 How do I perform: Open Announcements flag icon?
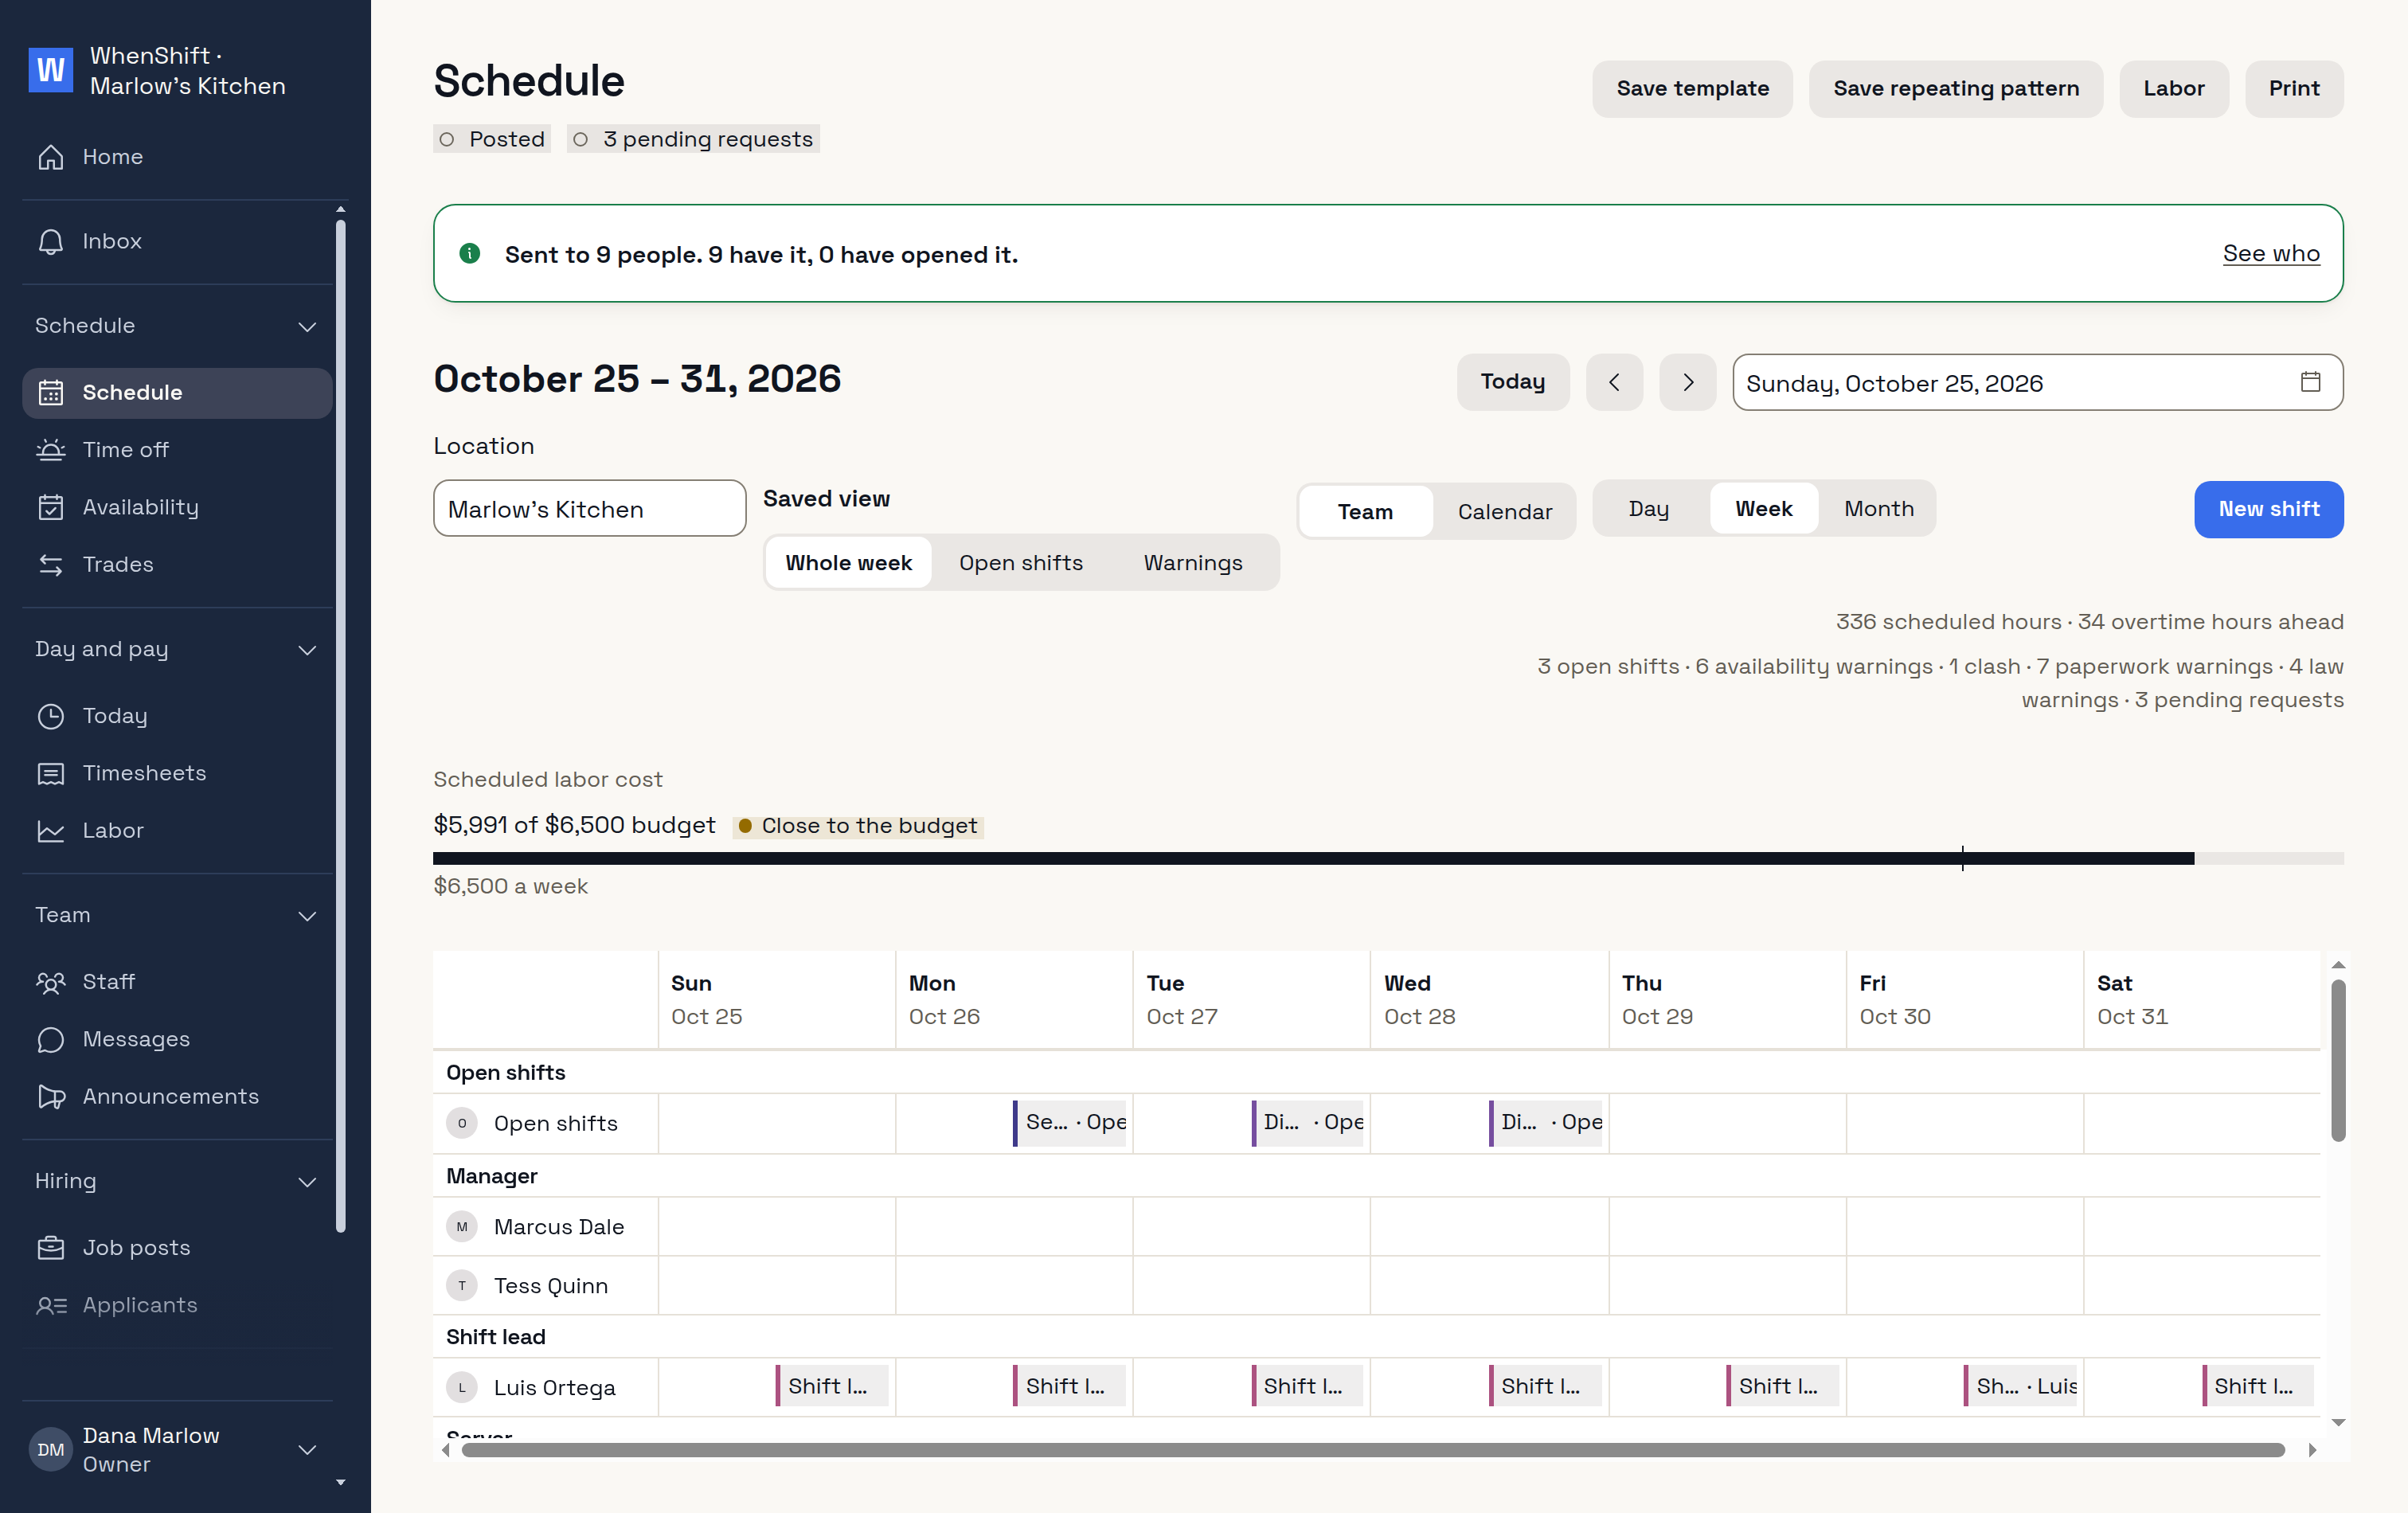click(x=51, y=1096)
